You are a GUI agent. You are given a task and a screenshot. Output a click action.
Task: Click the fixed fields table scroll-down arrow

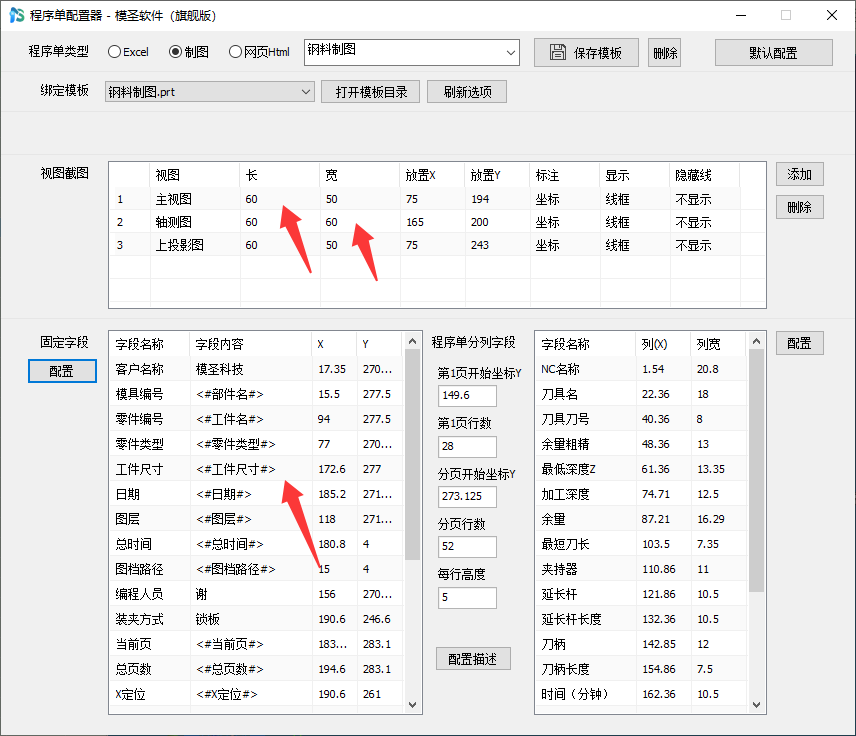point(413,705)
